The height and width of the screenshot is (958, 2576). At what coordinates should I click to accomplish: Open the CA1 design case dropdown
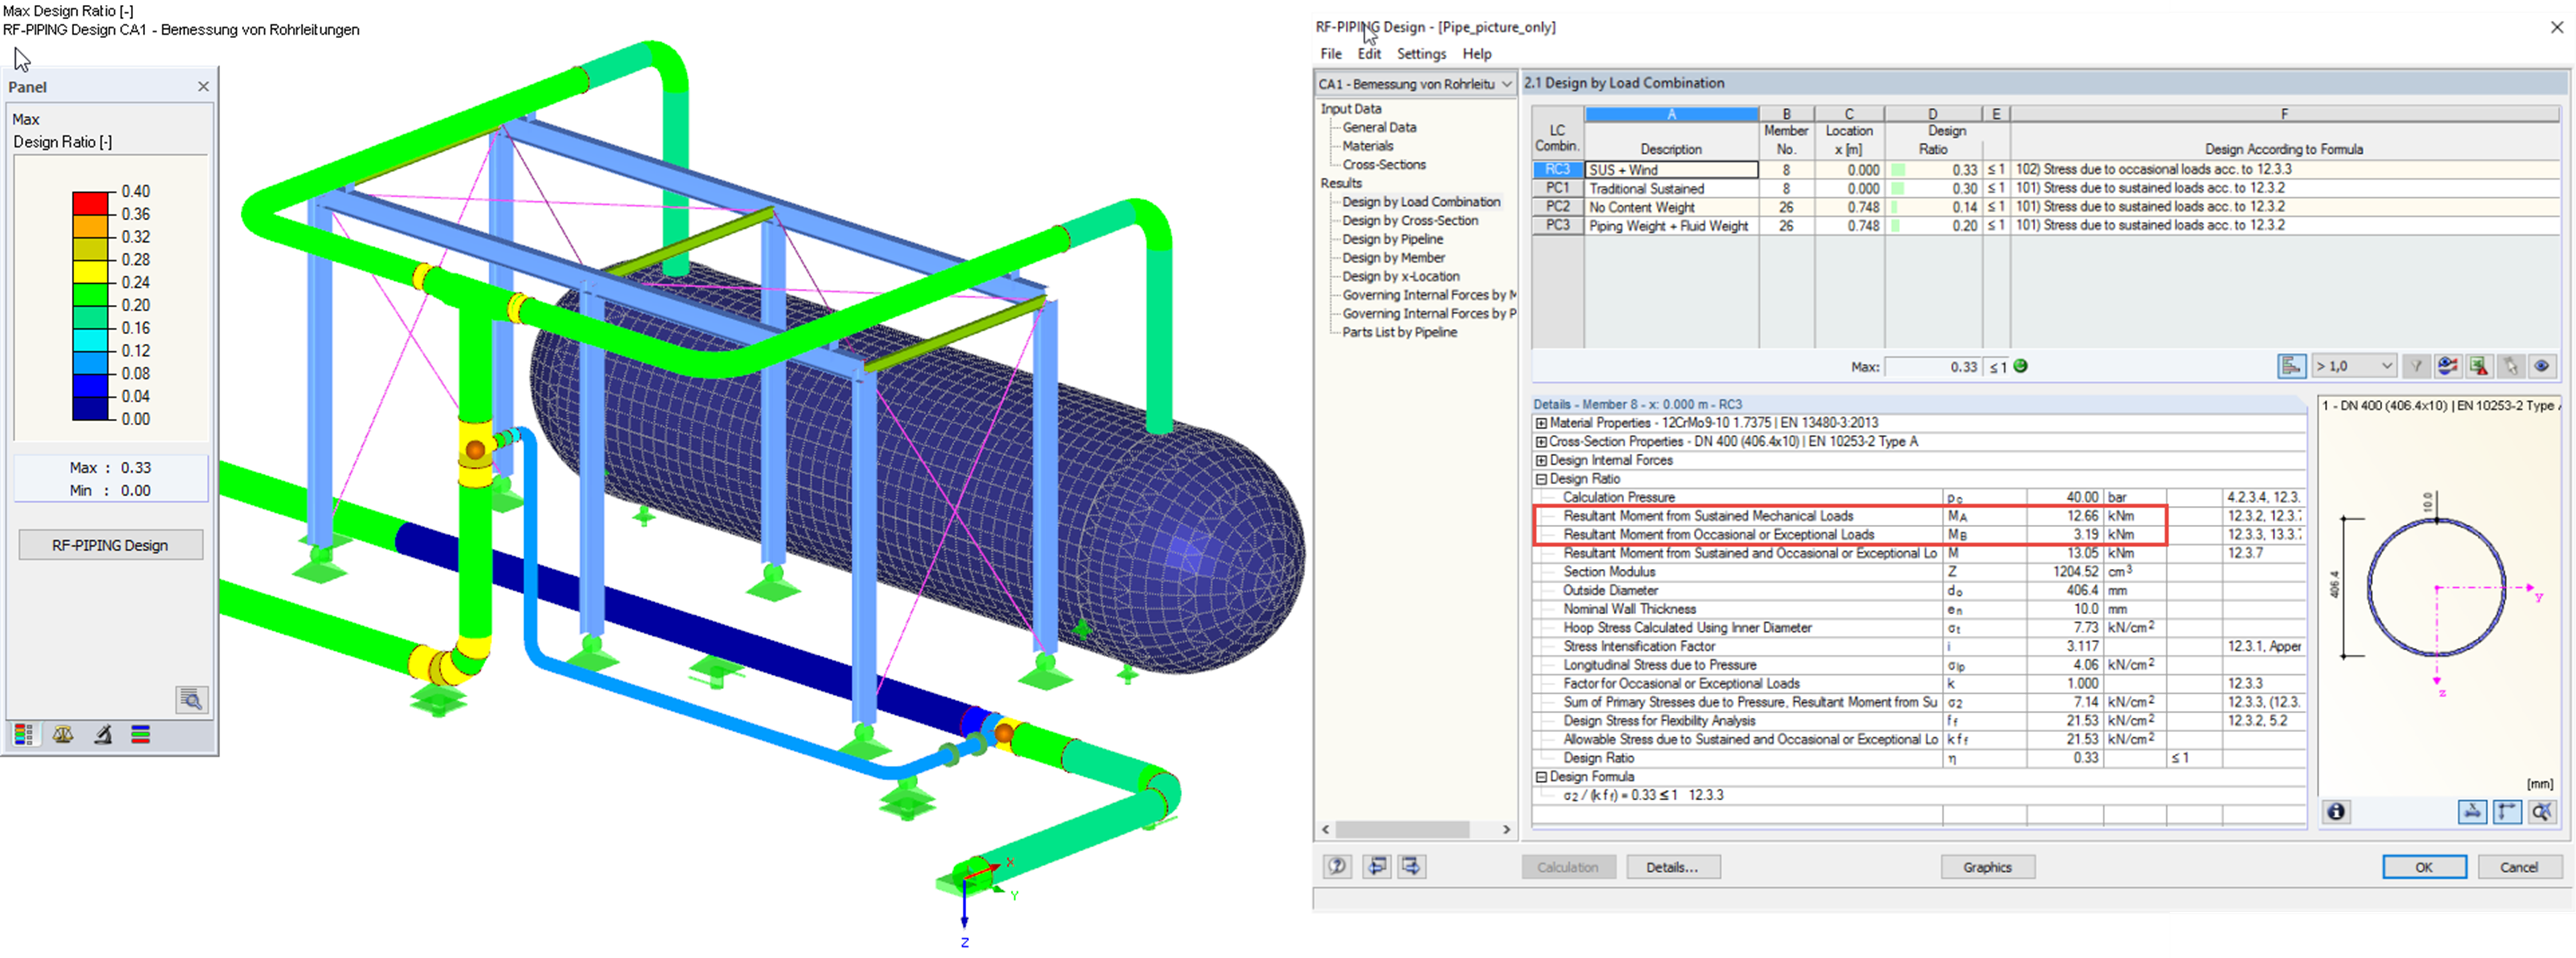pos(1414,84)
